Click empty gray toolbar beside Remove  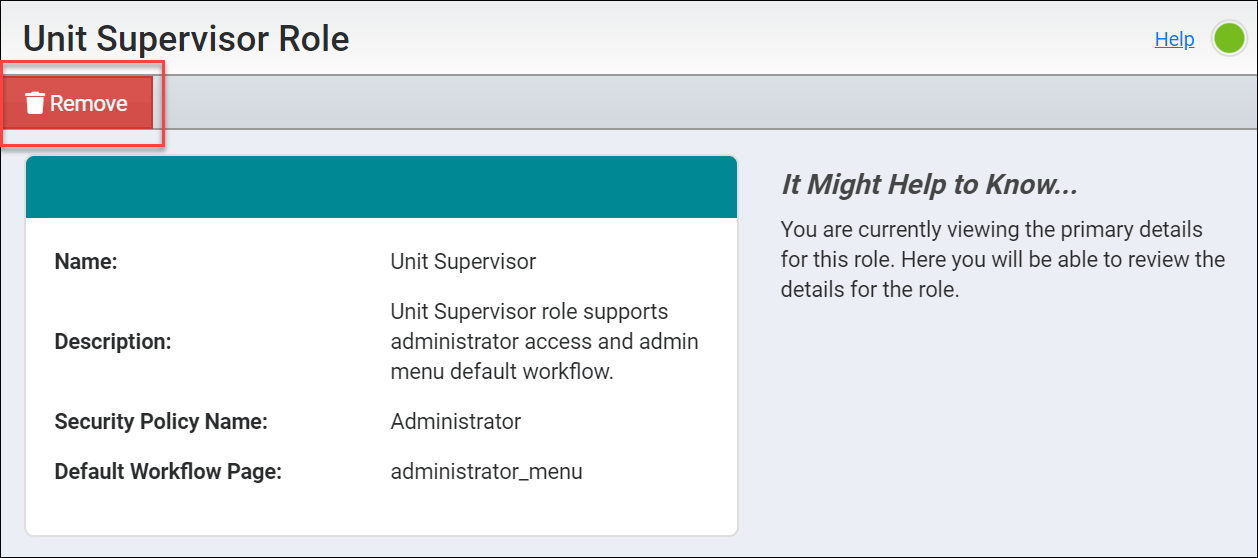click(x=700, y=103)
